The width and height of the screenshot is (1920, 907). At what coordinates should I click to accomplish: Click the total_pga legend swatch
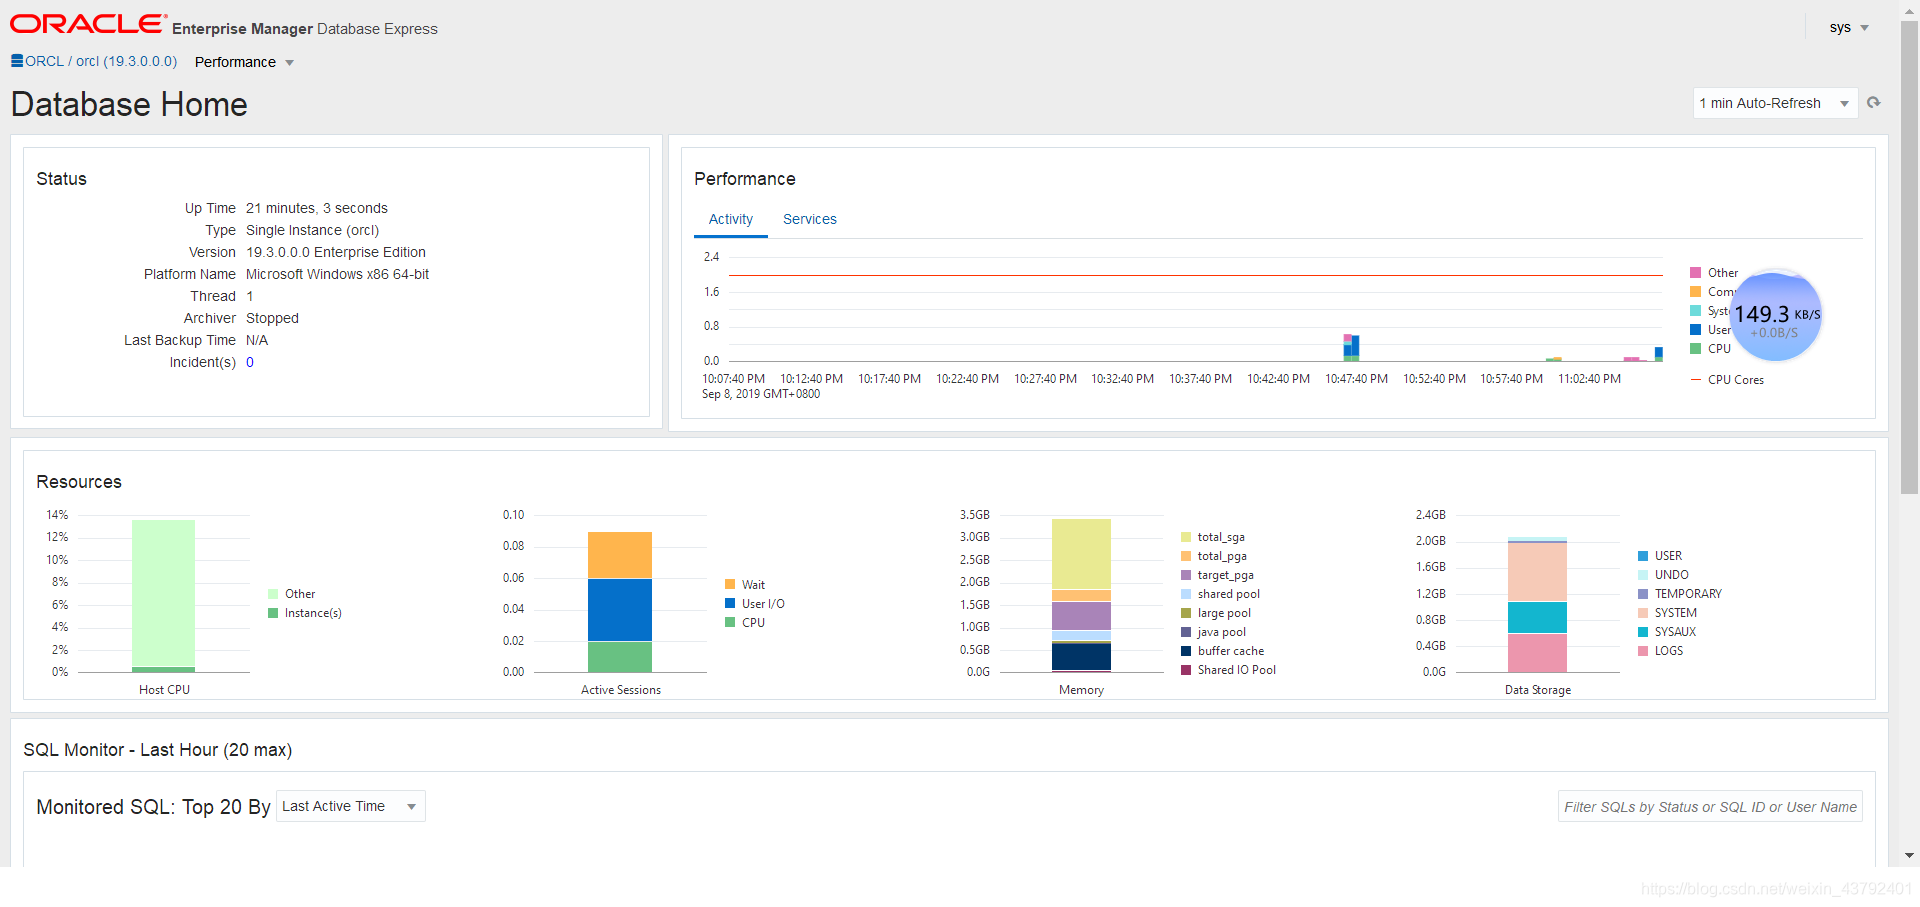coord(1186,556)
